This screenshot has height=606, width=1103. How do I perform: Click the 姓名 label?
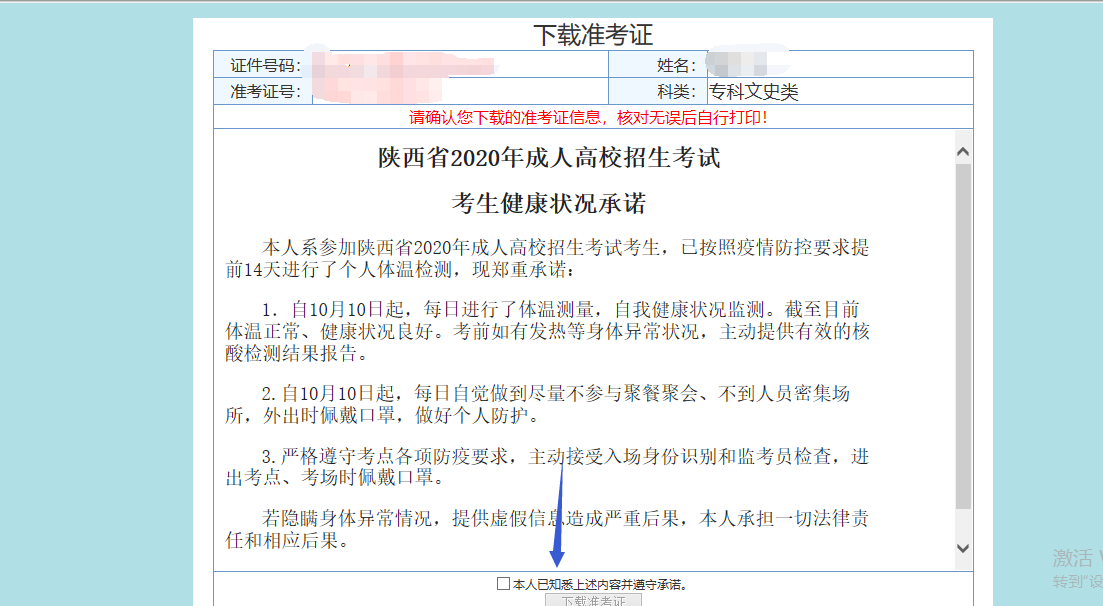click(675, 66)
